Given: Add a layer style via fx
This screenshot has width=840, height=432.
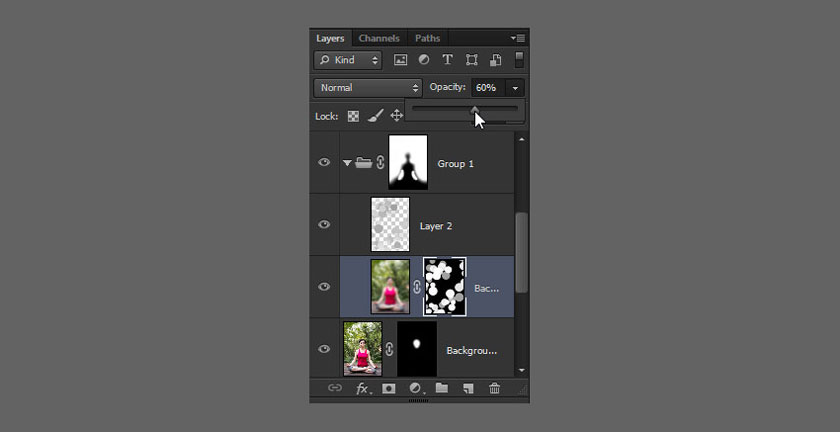Looking at the screenshot, I should (363, 389).
